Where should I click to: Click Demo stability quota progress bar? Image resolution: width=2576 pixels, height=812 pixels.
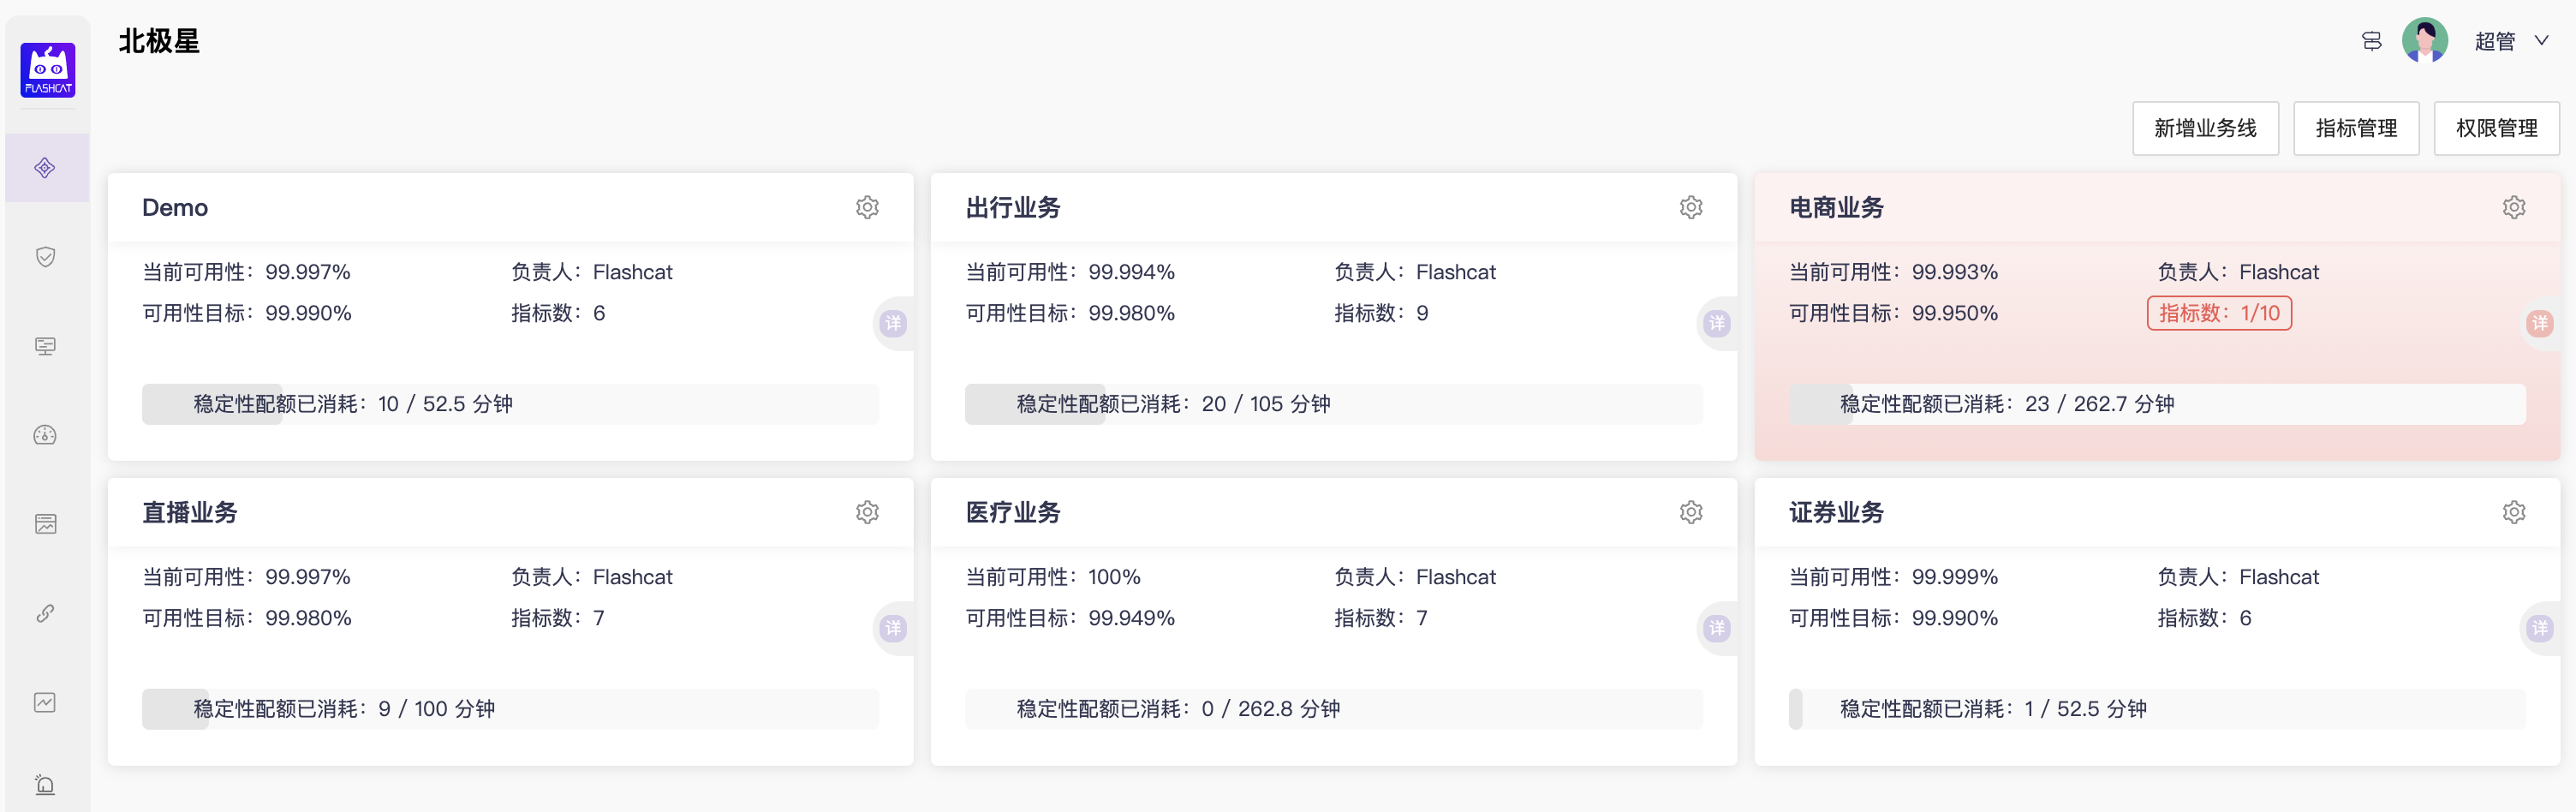[x=510, y=404]
